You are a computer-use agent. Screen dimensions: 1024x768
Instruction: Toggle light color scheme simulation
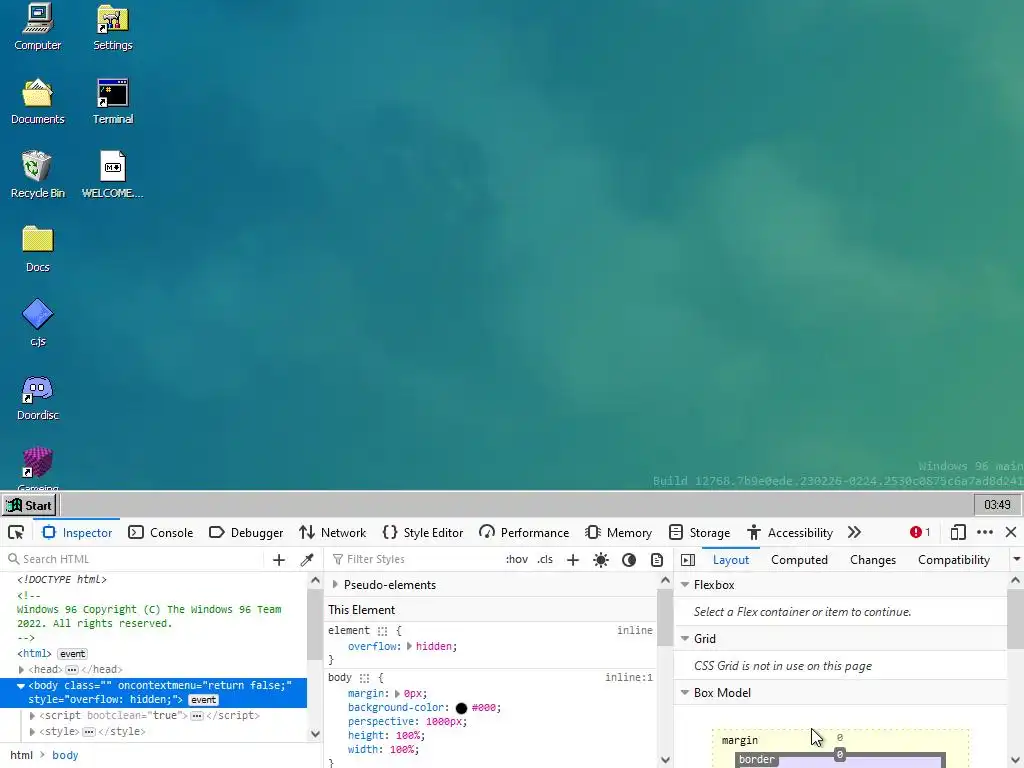pos(601,560)
